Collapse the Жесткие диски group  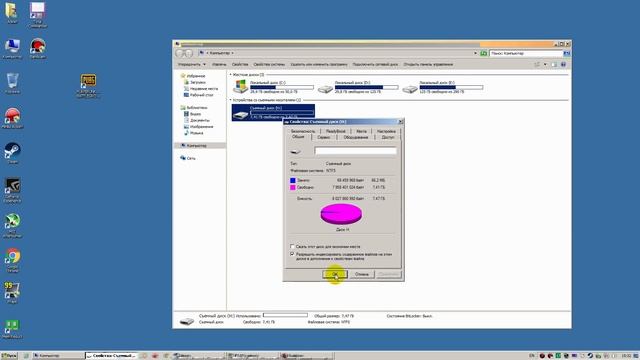pyautogui.click(x=231, y=75)
